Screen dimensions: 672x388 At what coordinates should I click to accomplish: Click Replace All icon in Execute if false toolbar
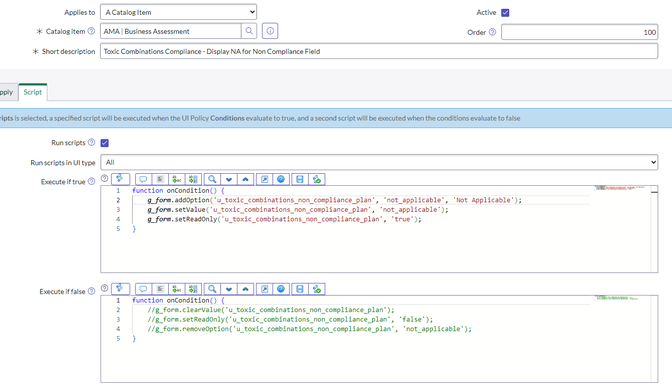(193, 289)
